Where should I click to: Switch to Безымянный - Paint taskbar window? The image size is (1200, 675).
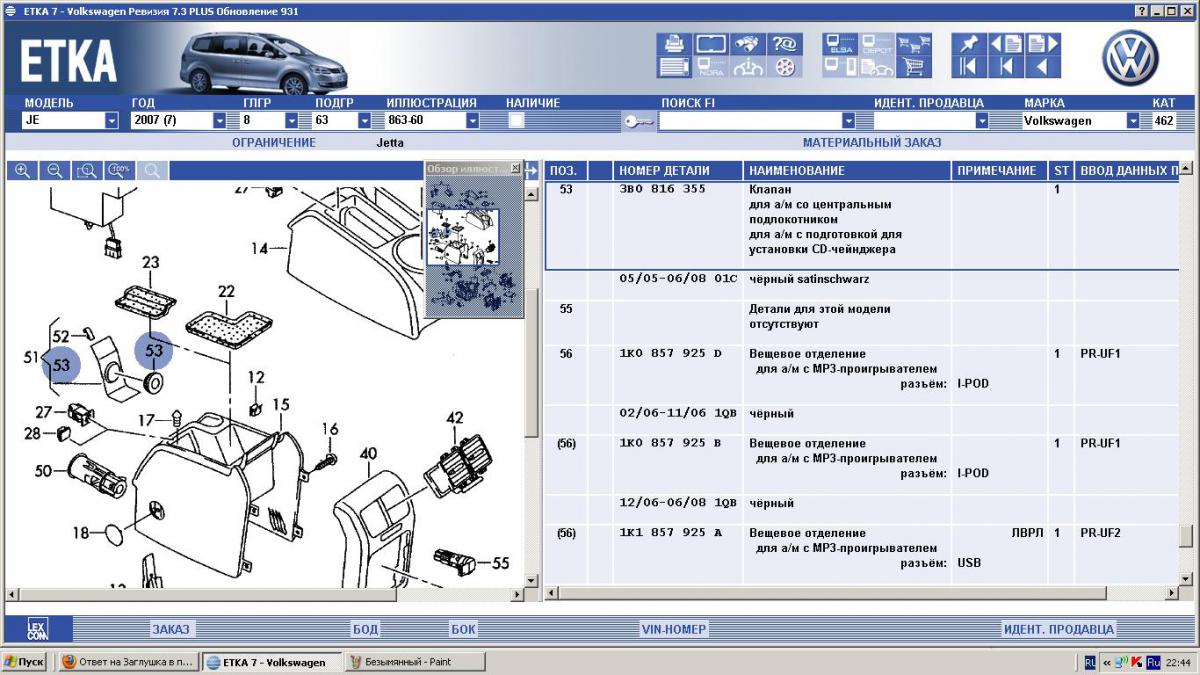(415, 662)
